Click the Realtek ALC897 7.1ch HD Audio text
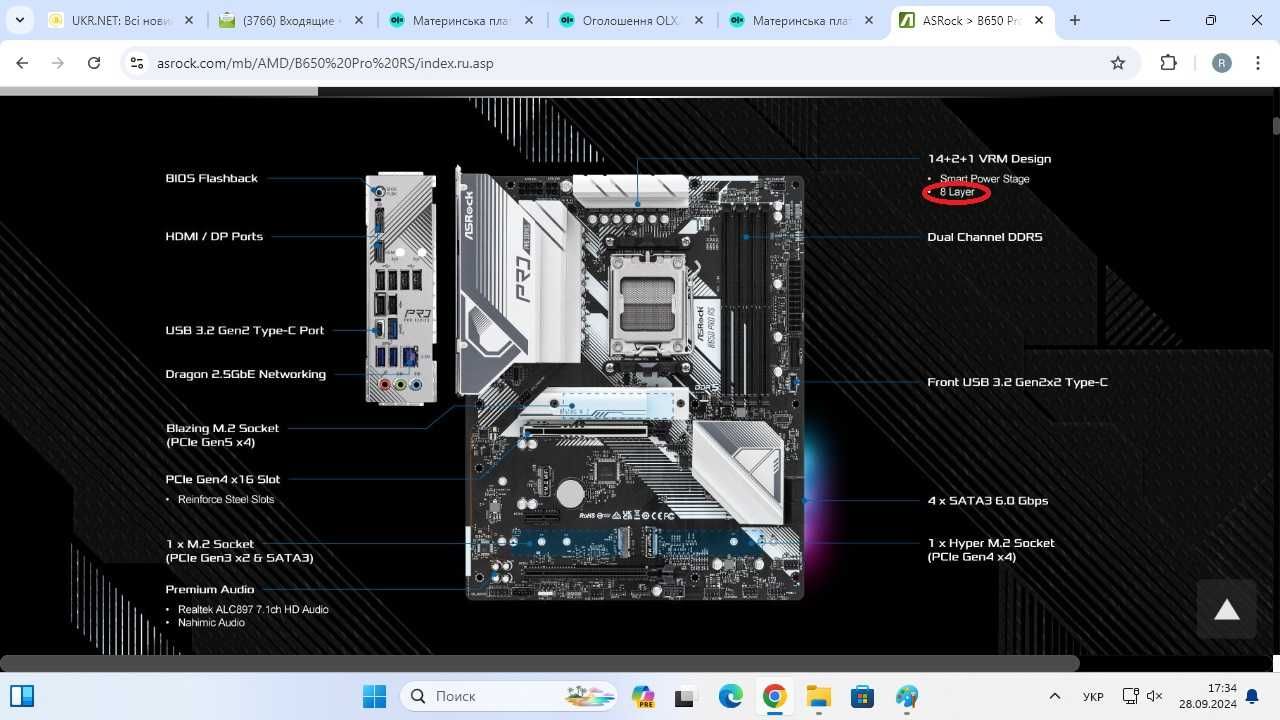 pyautogui.click(x=253, y=609)
